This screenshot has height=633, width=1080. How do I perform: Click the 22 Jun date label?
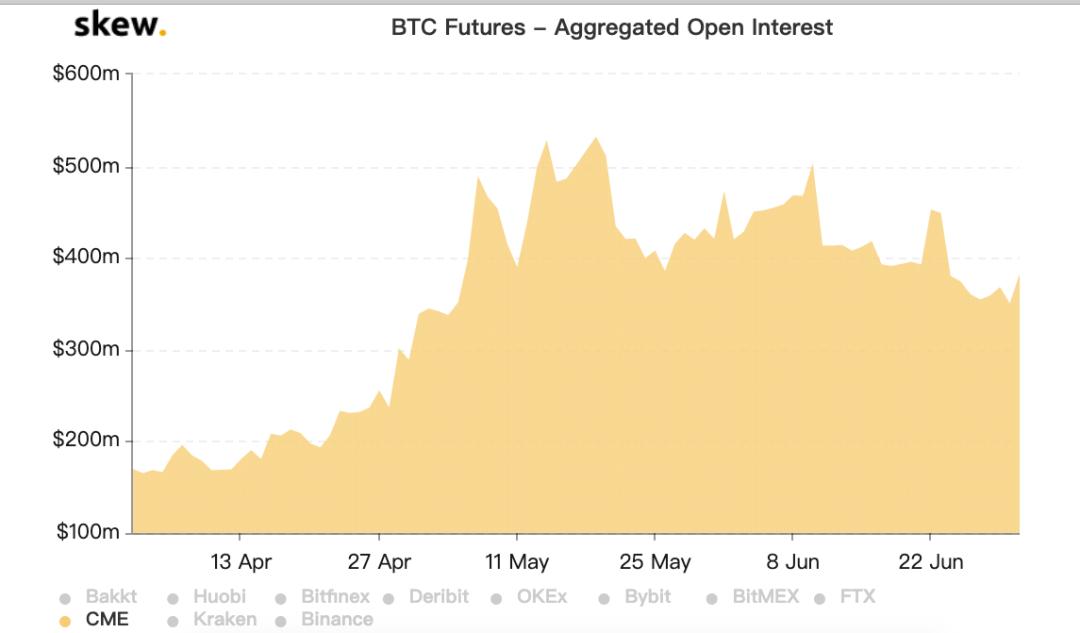point(930,562)
